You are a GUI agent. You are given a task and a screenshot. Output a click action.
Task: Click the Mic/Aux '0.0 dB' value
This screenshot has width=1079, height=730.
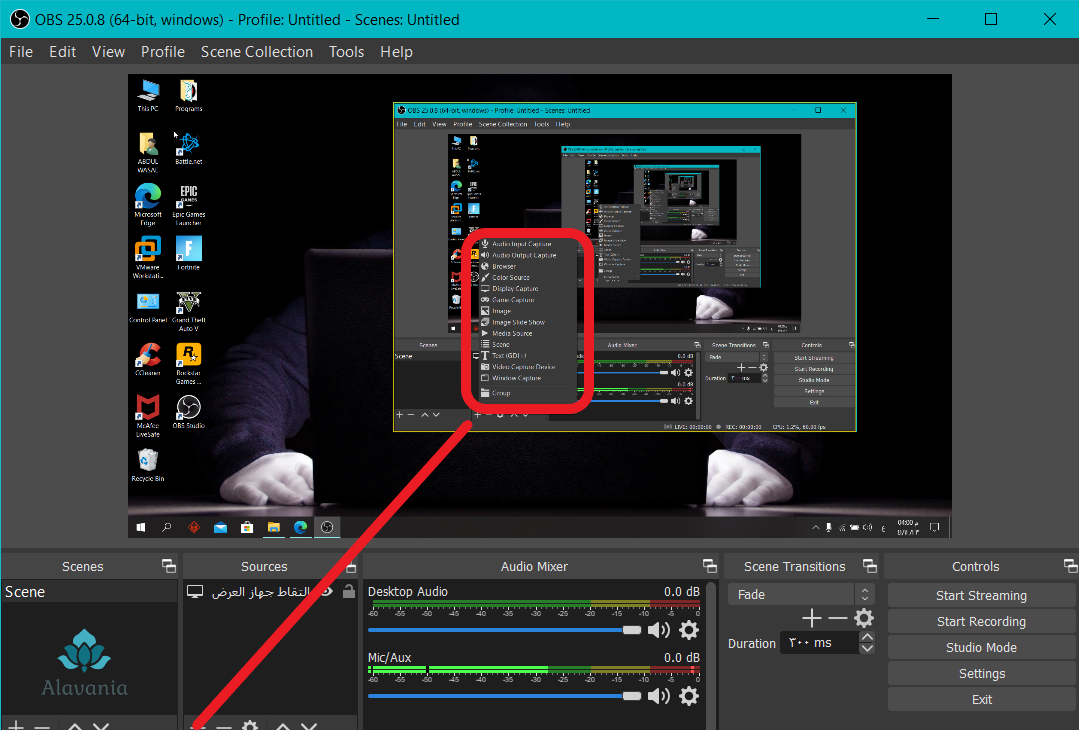point(681,658)
